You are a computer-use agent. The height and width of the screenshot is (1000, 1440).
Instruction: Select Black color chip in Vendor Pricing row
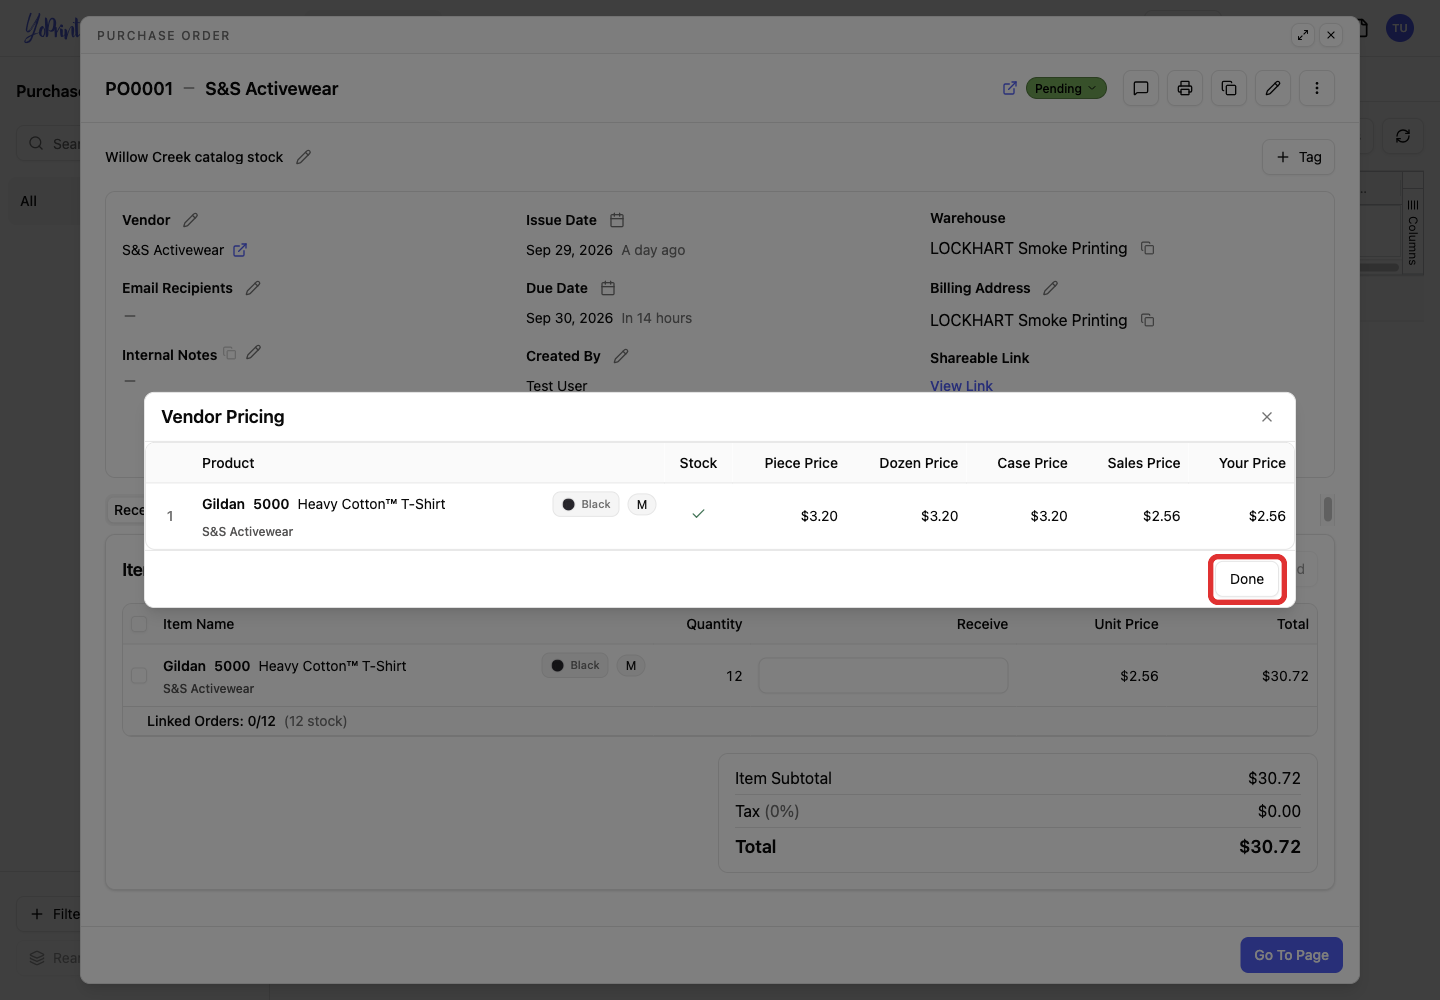click(x=586, y=504)
